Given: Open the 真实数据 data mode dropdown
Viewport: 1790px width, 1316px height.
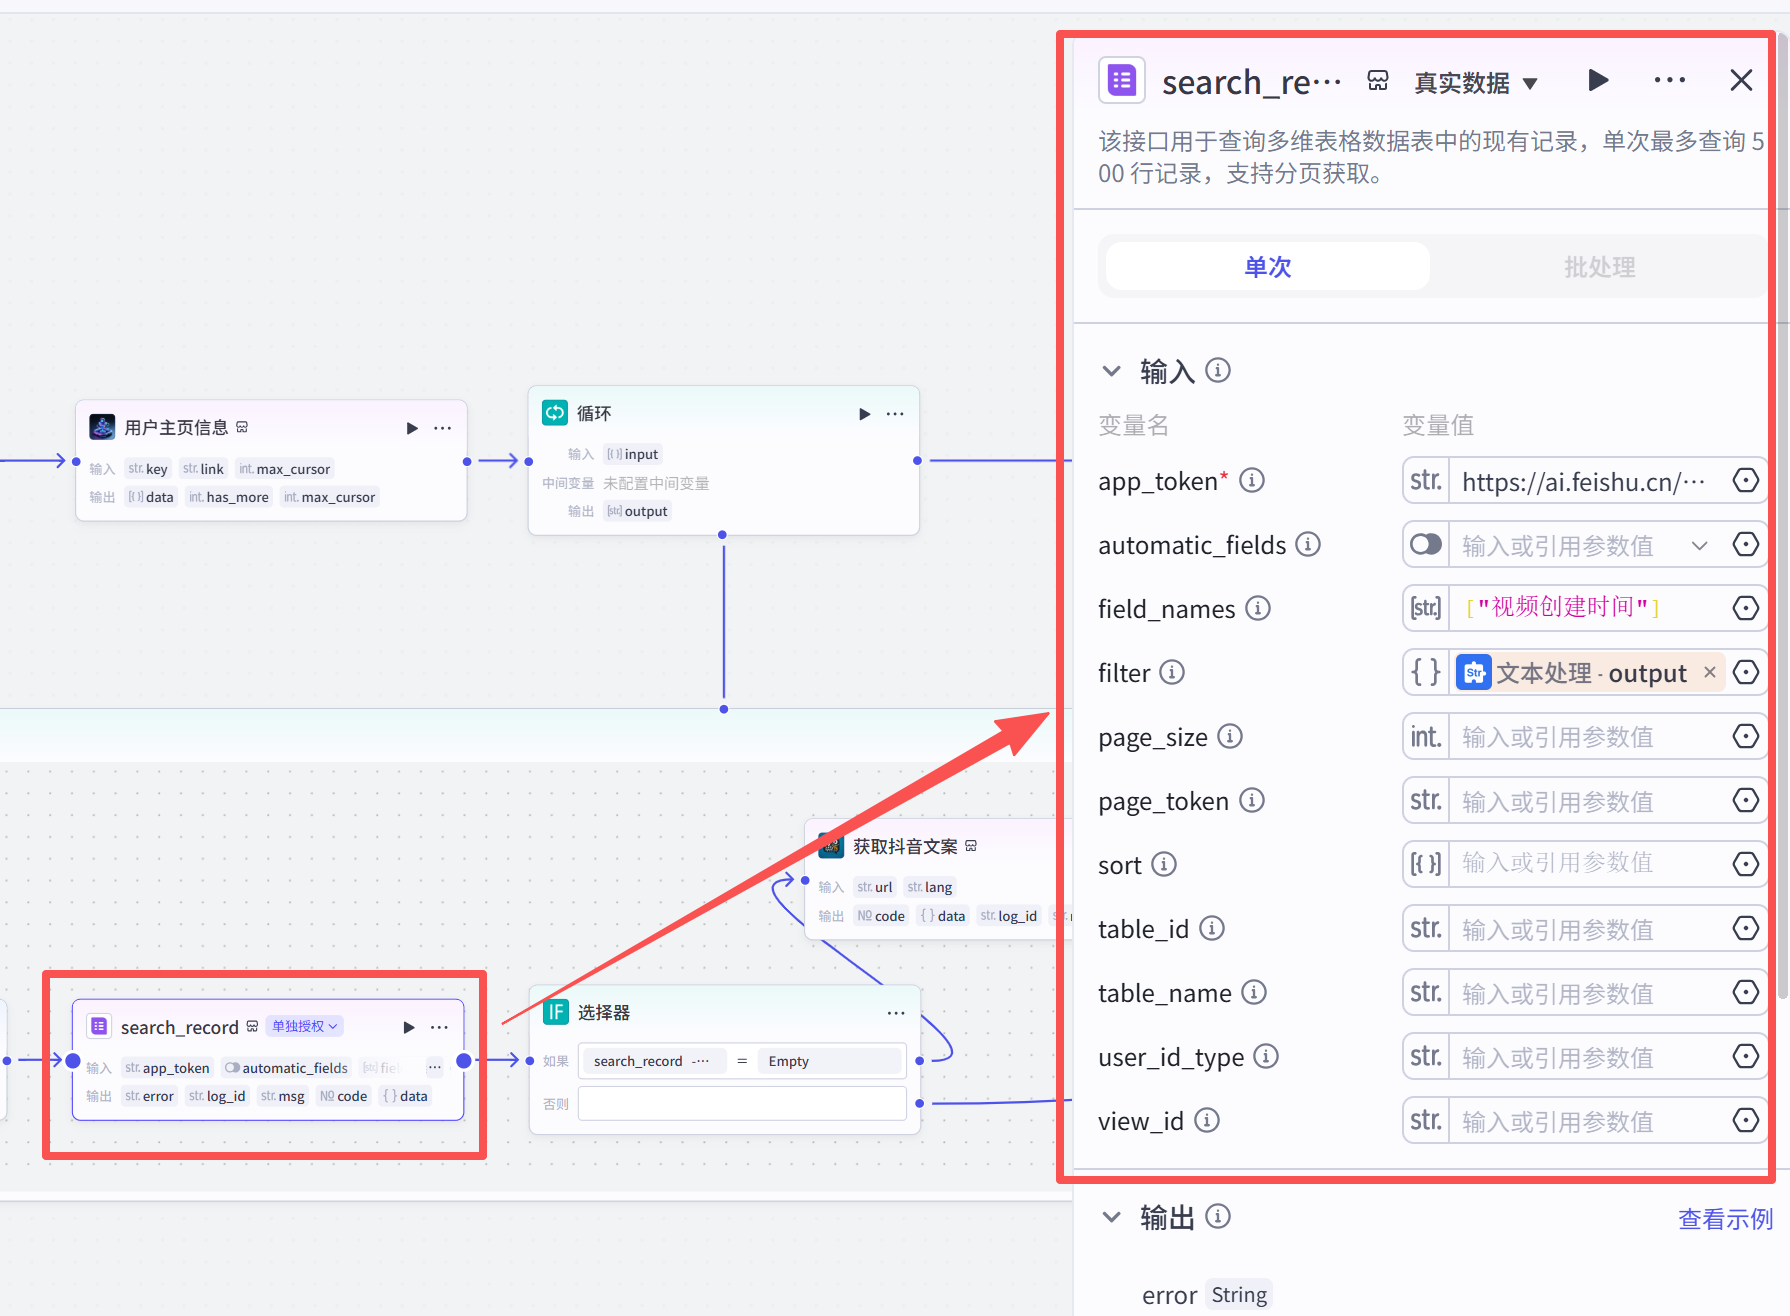Looking at the screenshot, I should pyautogui.click(x=1475, y=83).
